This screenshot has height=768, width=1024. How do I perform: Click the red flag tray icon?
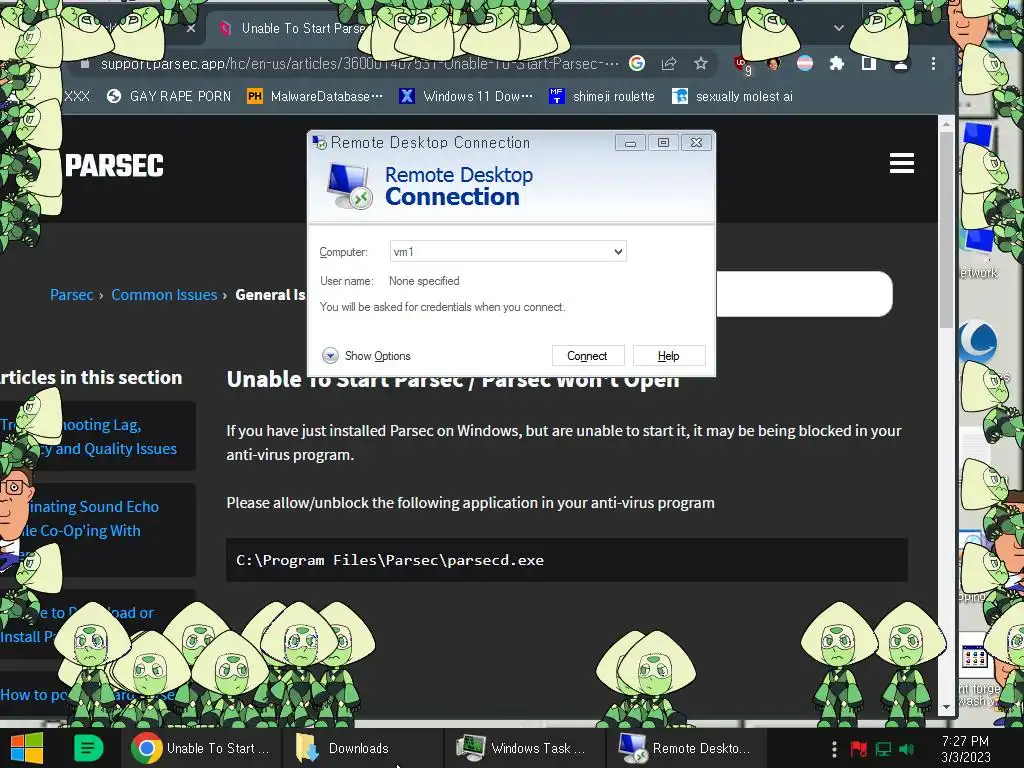pos(859,749)
